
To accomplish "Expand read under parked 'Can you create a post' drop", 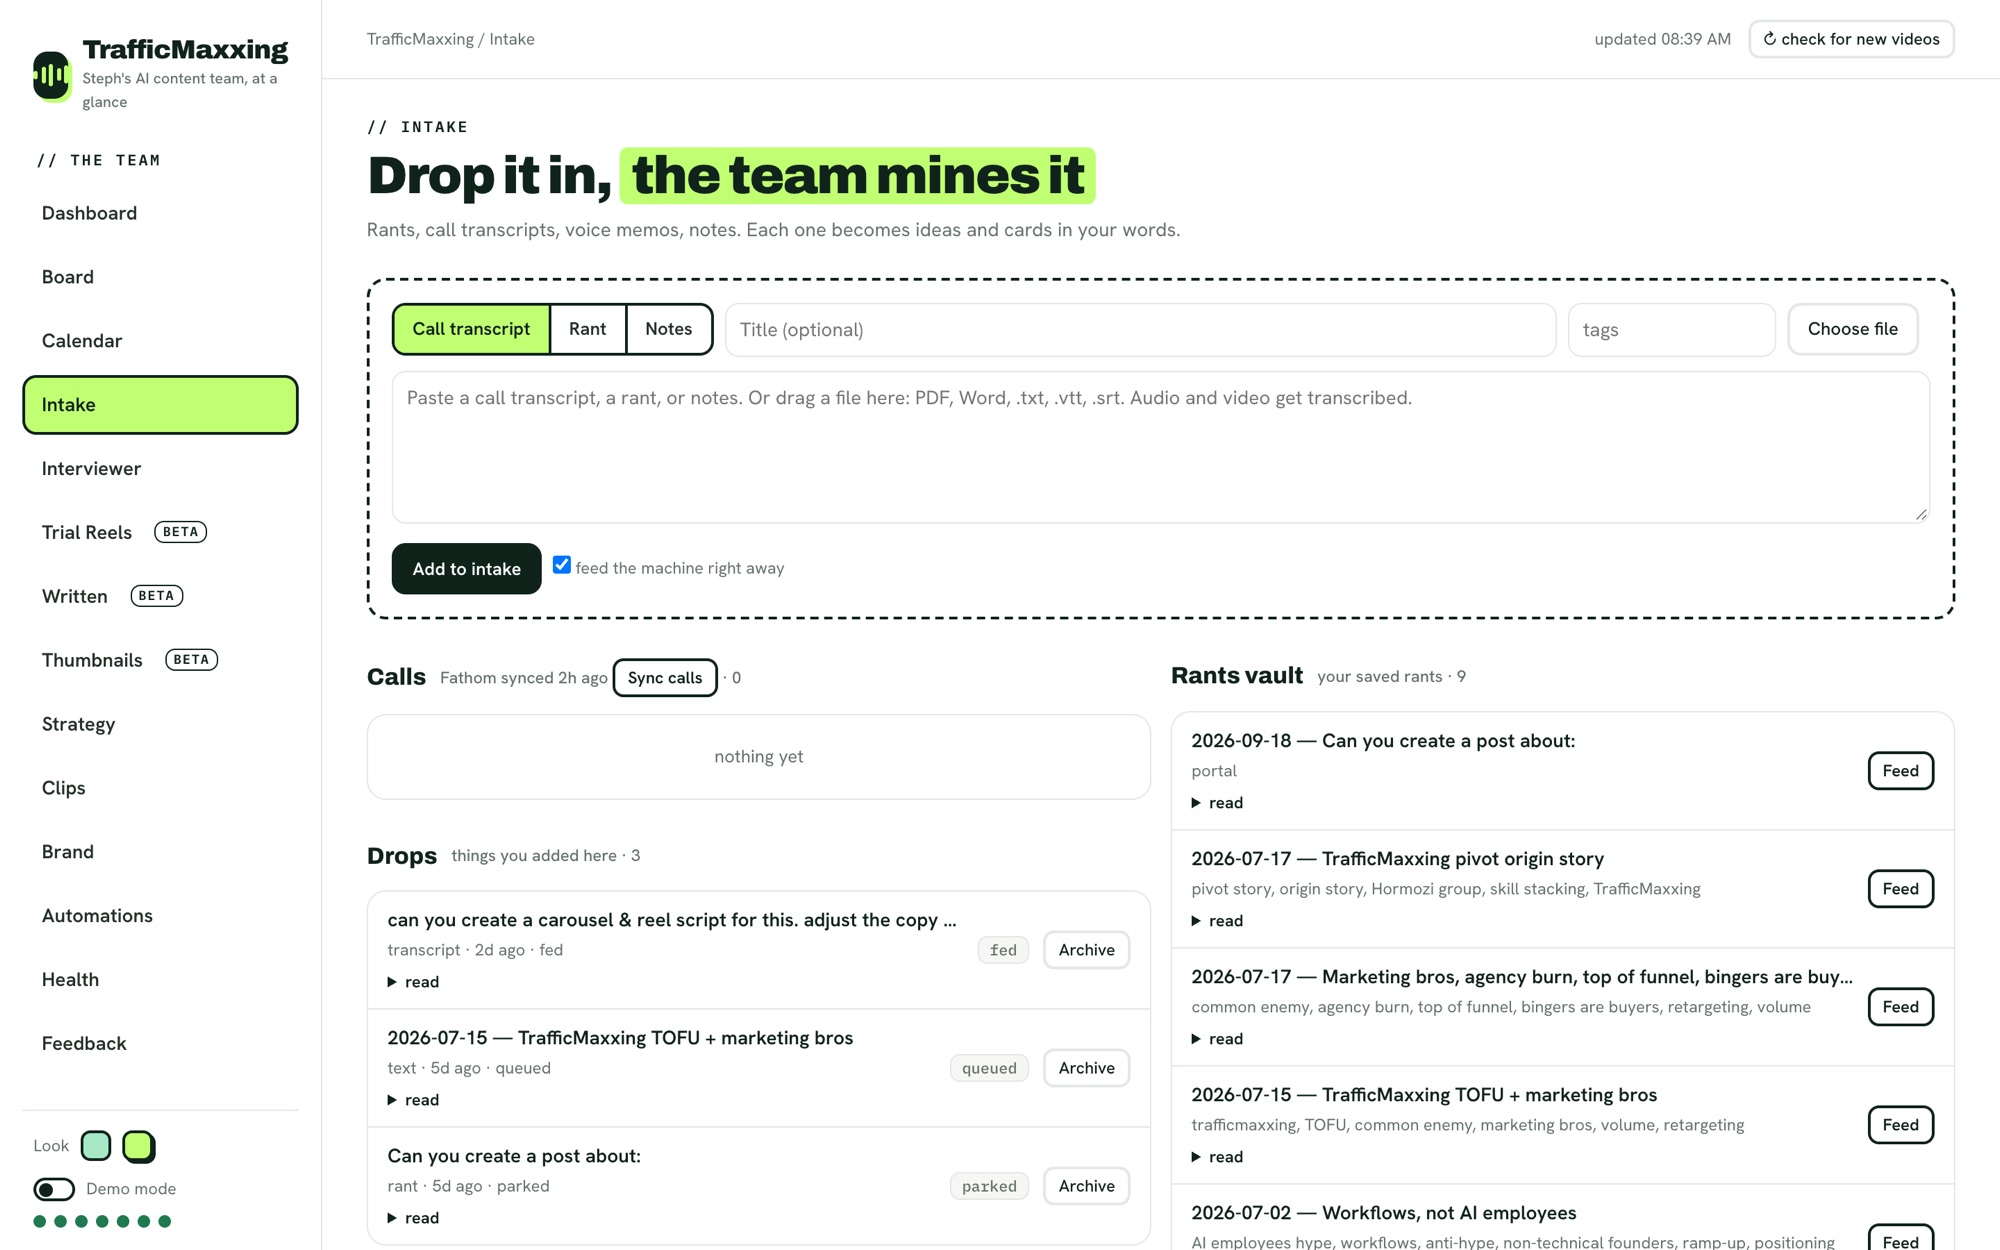I will click(414, 1218).
